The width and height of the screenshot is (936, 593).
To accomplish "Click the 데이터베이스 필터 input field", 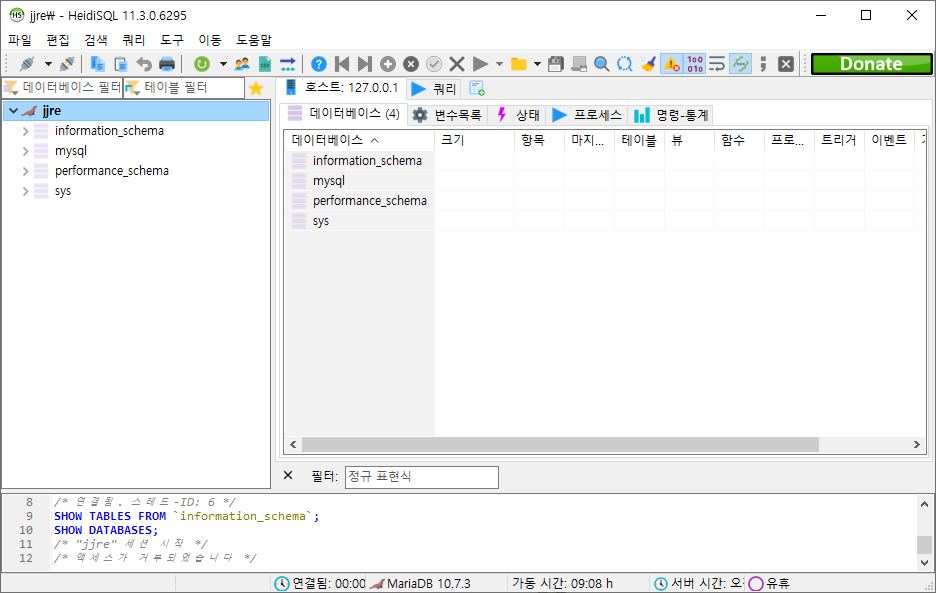I will point(63,88).
